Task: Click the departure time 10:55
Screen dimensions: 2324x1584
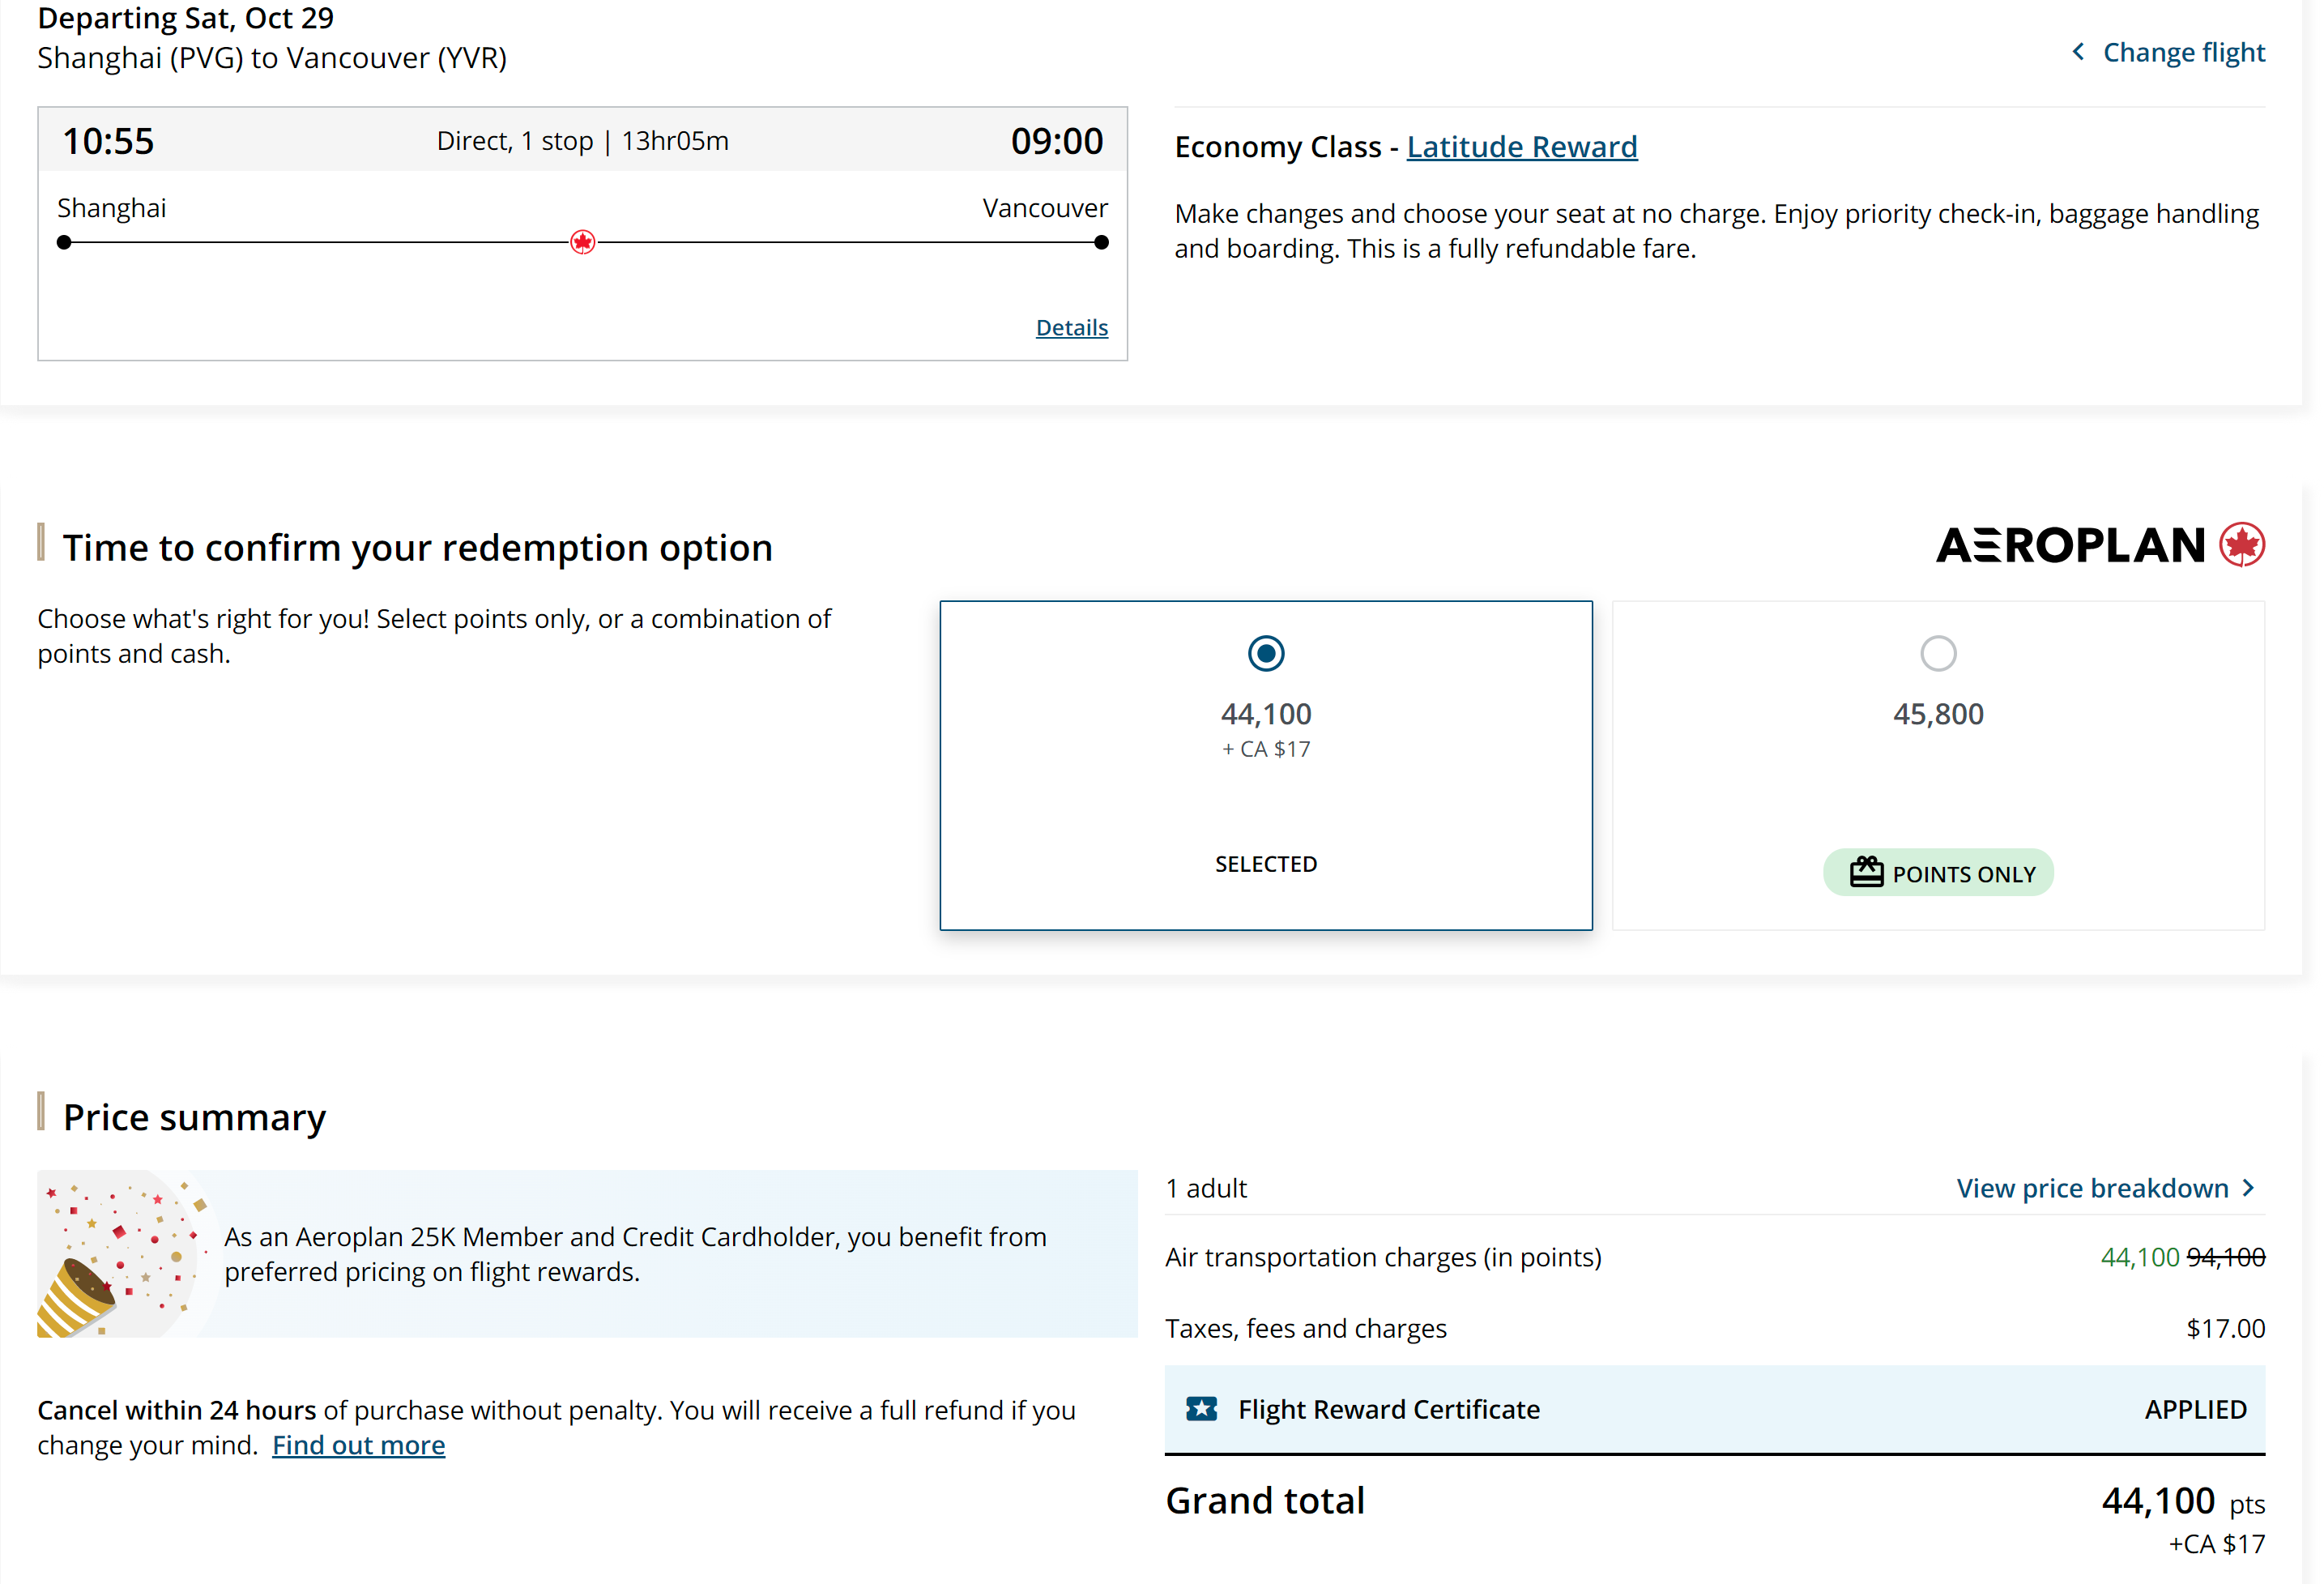Action: point(108,141)
